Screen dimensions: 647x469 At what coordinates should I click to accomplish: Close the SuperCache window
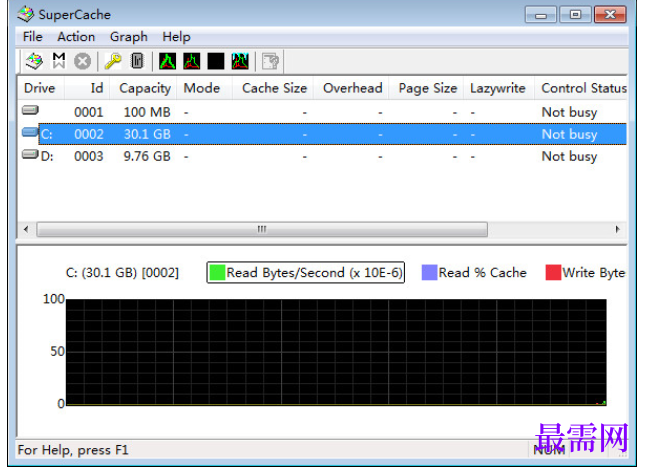click(610, 15)
